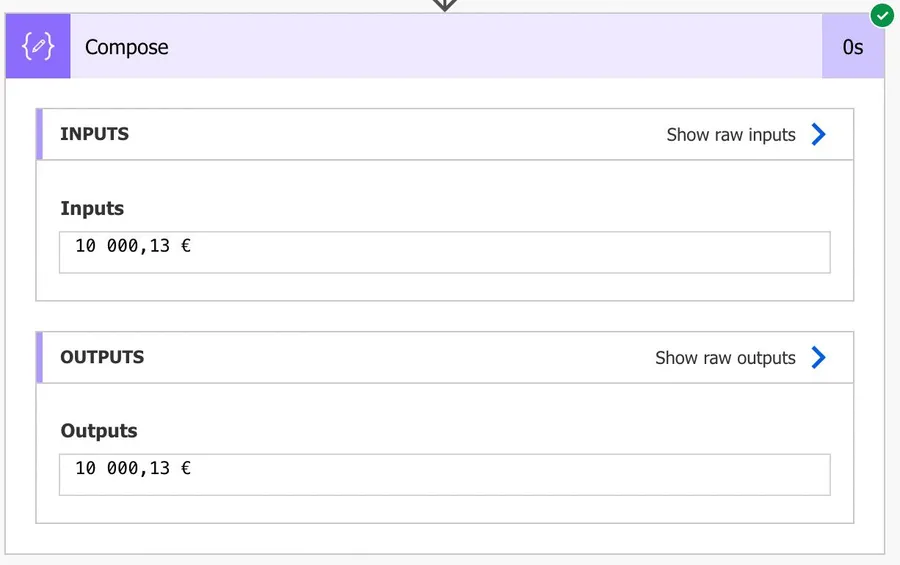Image resolution: width=900 pixels, height=565 pixels.
Task: Click inside the Inputs value field
Action: point(444,252)
